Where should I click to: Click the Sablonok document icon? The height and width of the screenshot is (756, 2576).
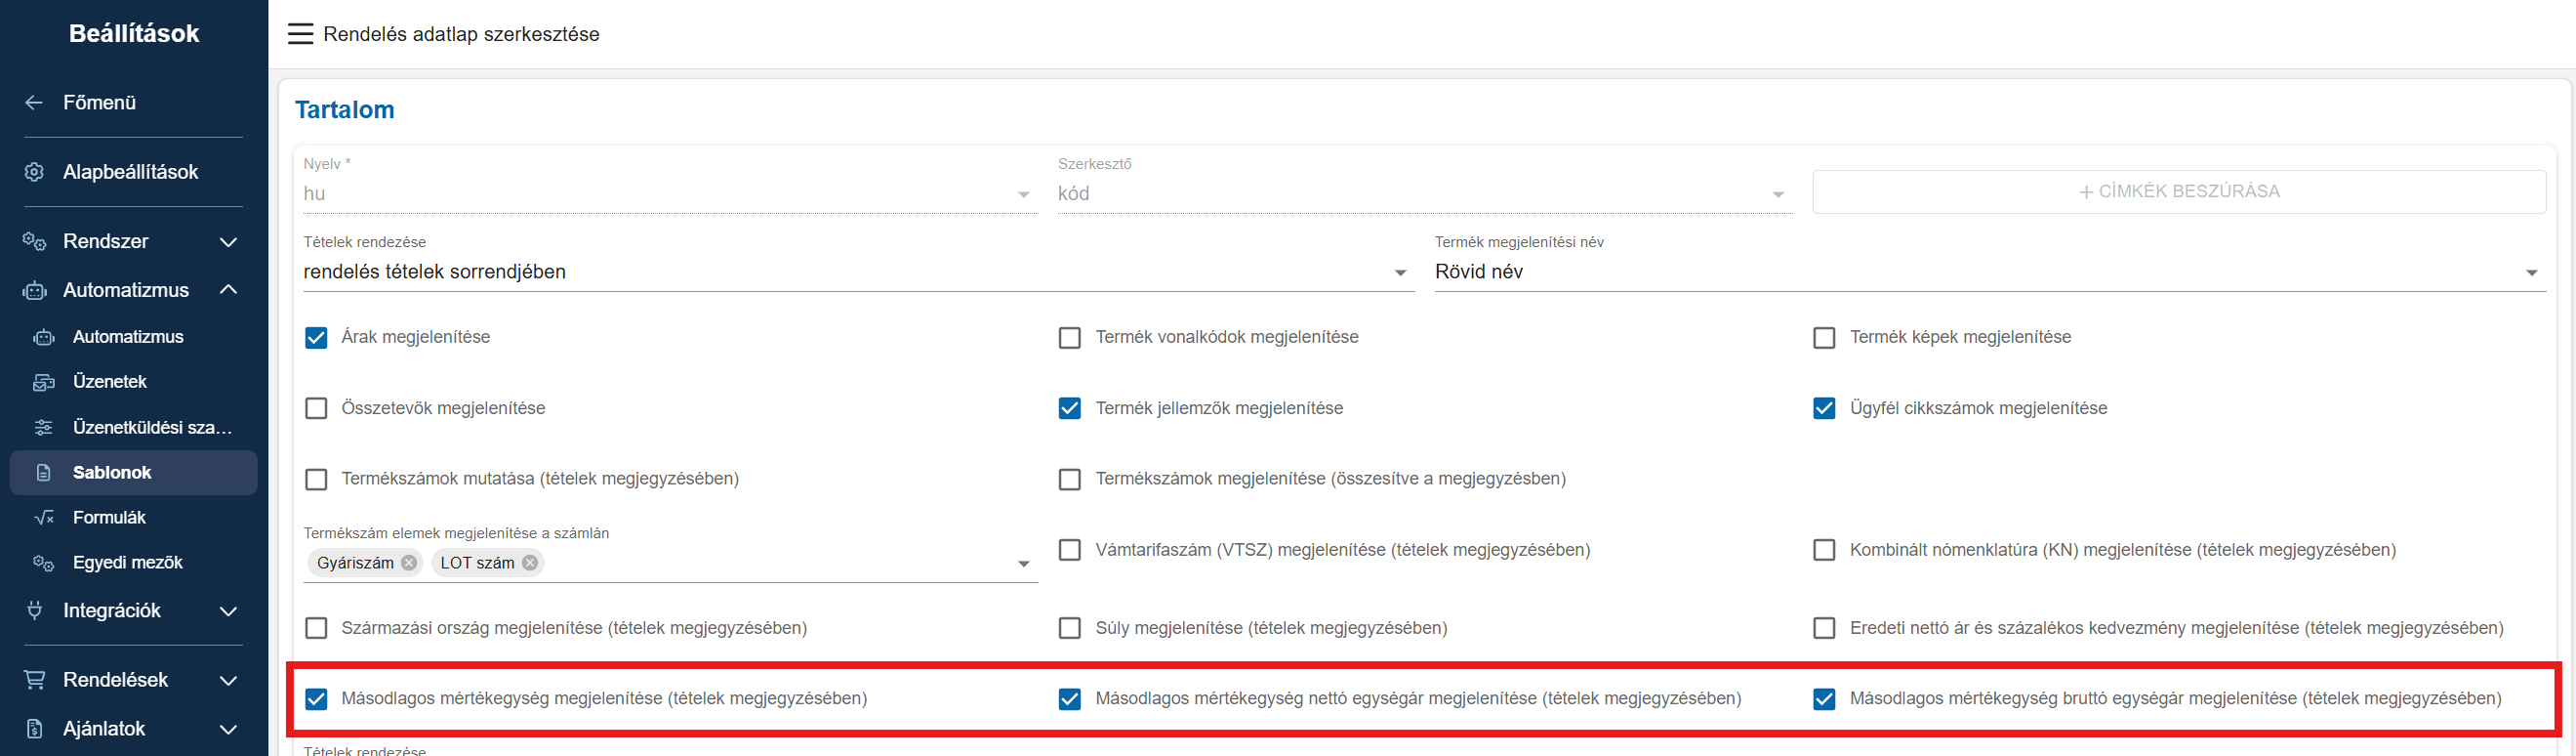[x=44, y=472]
